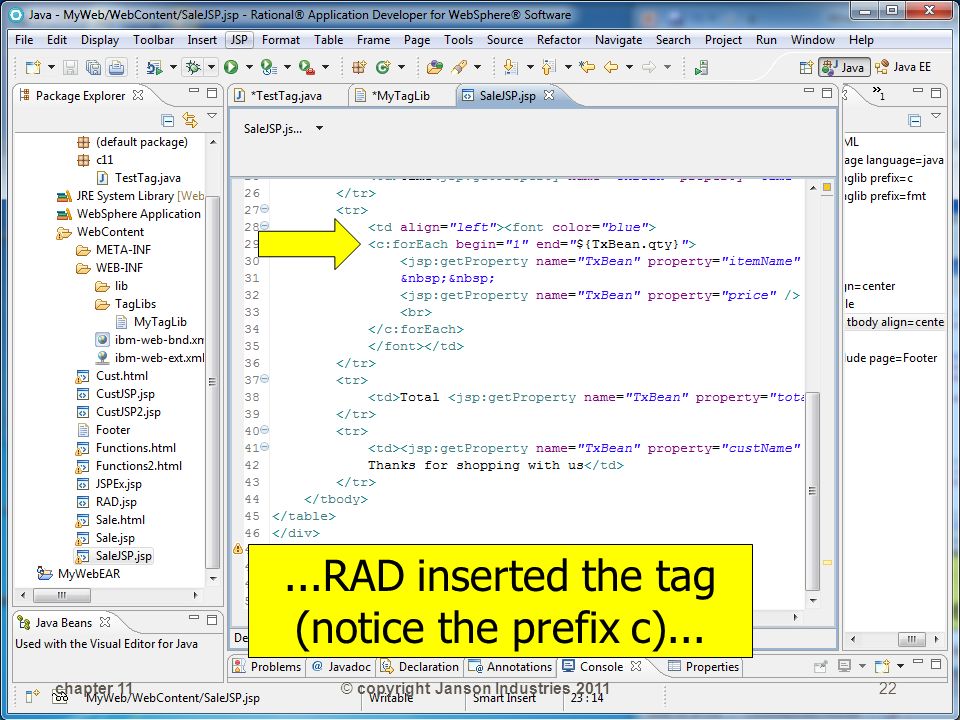Select the MyTagLib file in tree
The height and width of the screenshot is (720, 960).
pyautogui.click(x=159, y=322)
